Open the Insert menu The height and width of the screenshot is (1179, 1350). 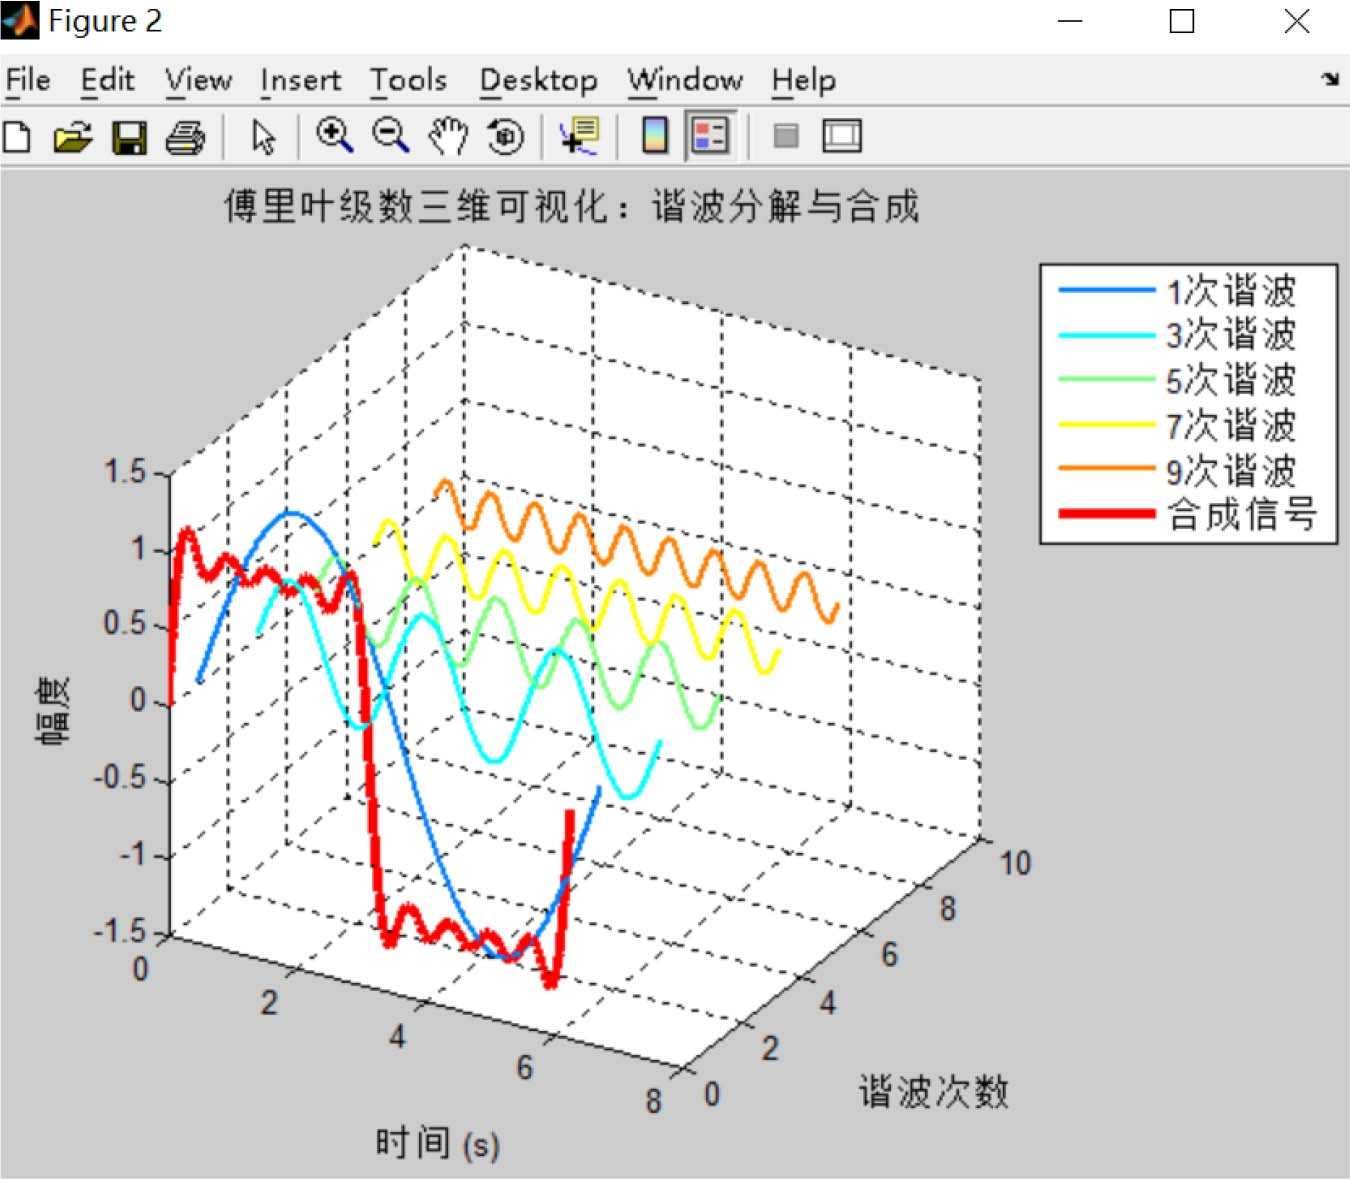point(300,80)
